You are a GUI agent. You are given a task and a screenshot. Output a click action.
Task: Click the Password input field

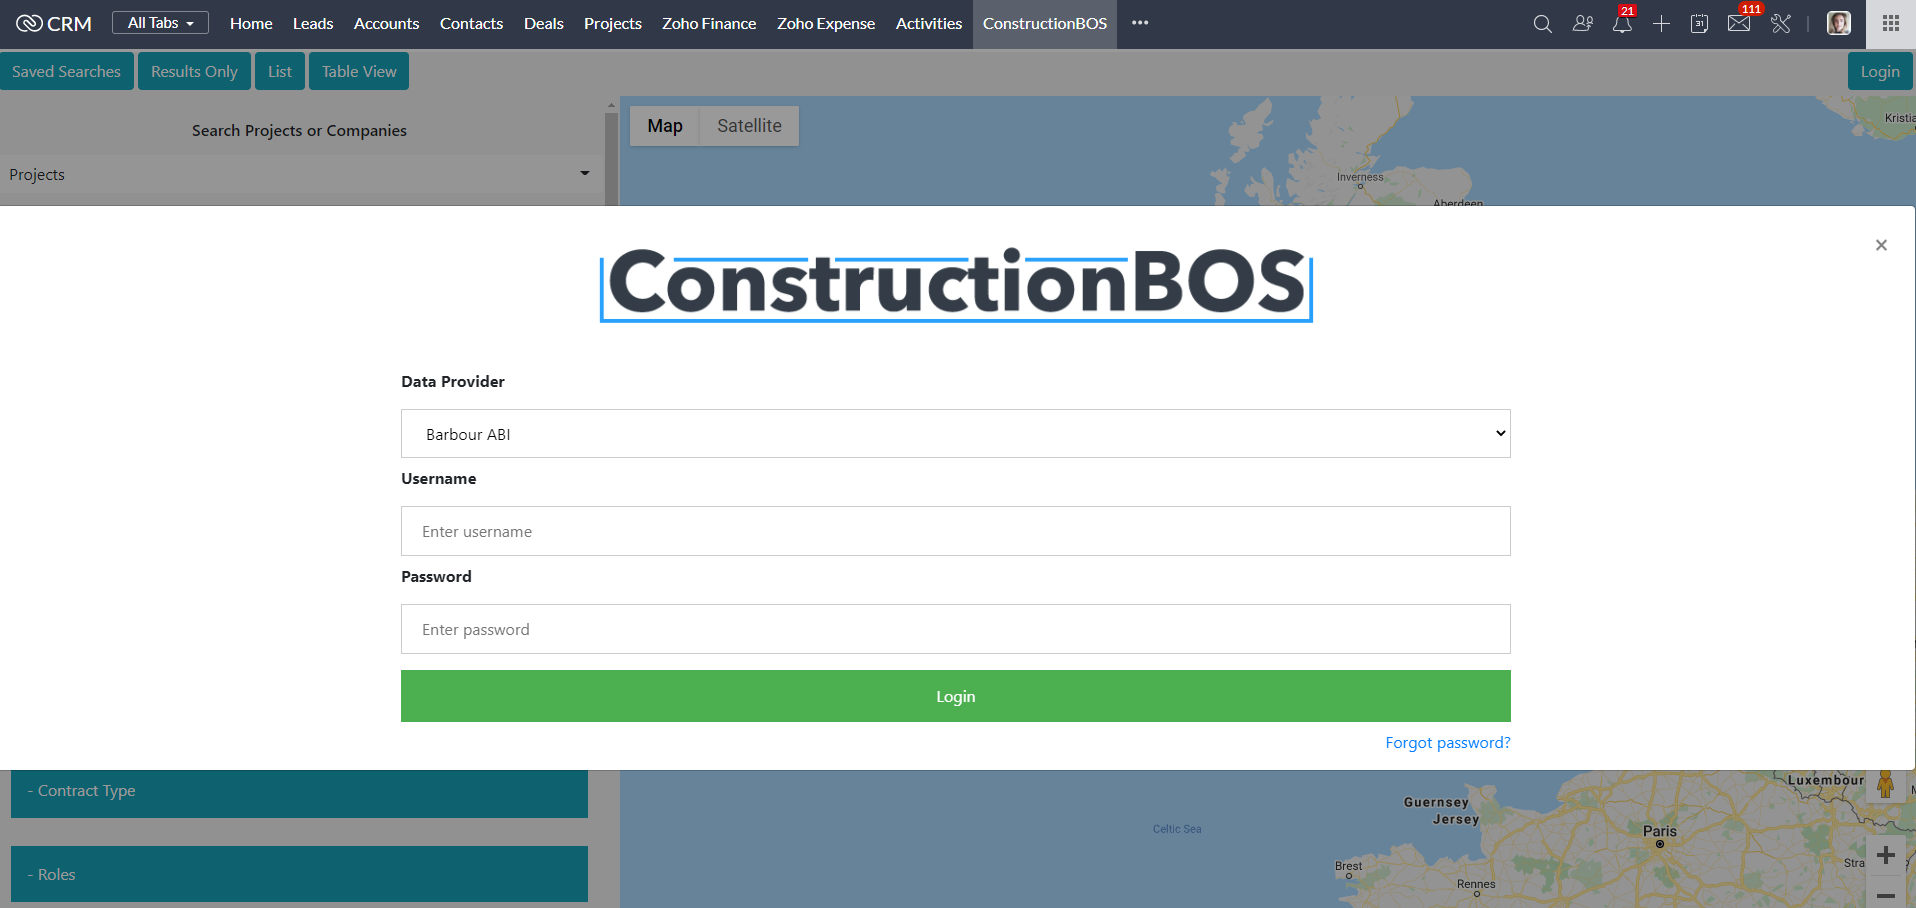955,629
